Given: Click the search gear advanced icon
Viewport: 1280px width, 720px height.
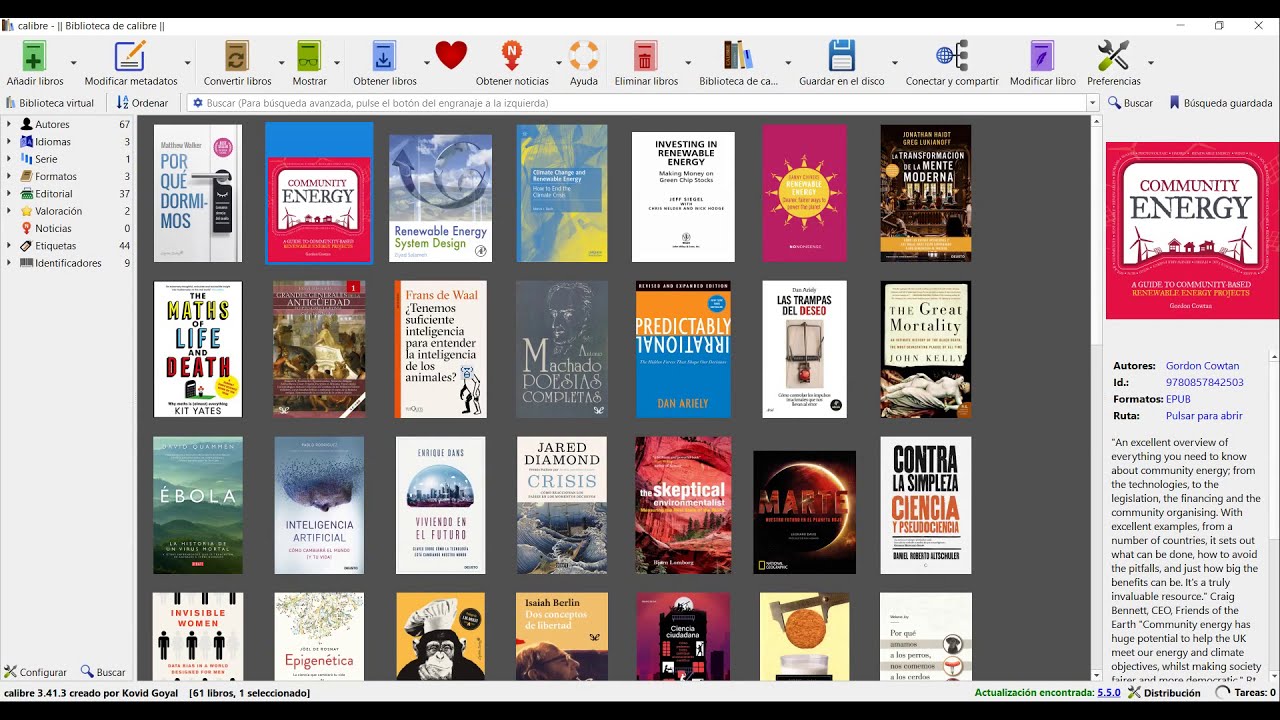Looking at the screenshot, I should (197, 103).
